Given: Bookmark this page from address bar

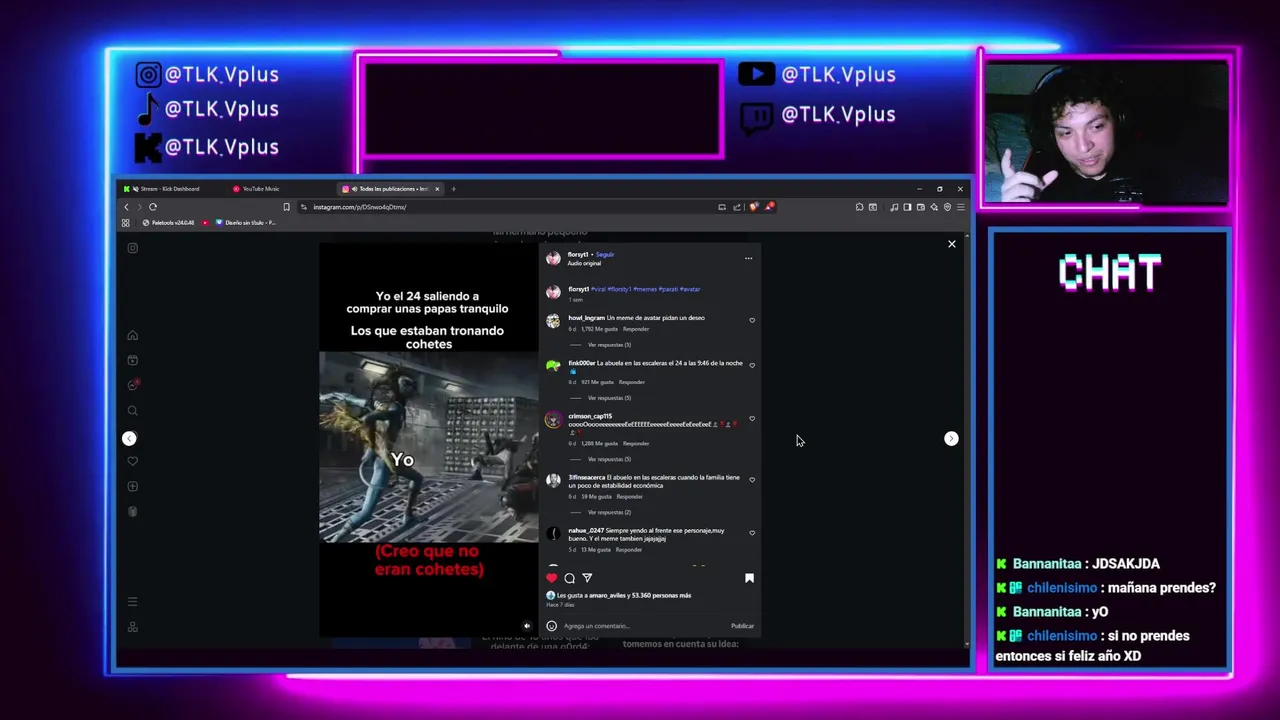Looking at the screenshot, I should pos(286,207).
